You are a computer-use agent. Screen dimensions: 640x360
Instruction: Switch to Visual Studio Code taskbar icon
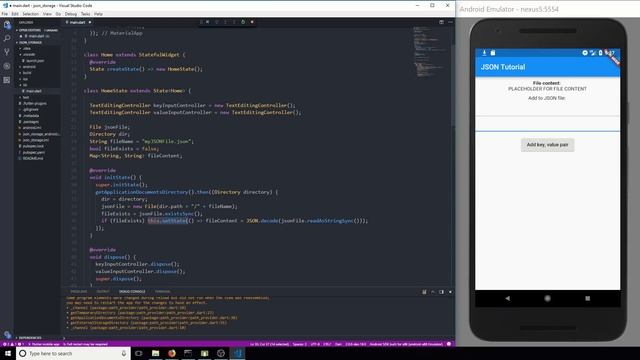pos(238,353)
